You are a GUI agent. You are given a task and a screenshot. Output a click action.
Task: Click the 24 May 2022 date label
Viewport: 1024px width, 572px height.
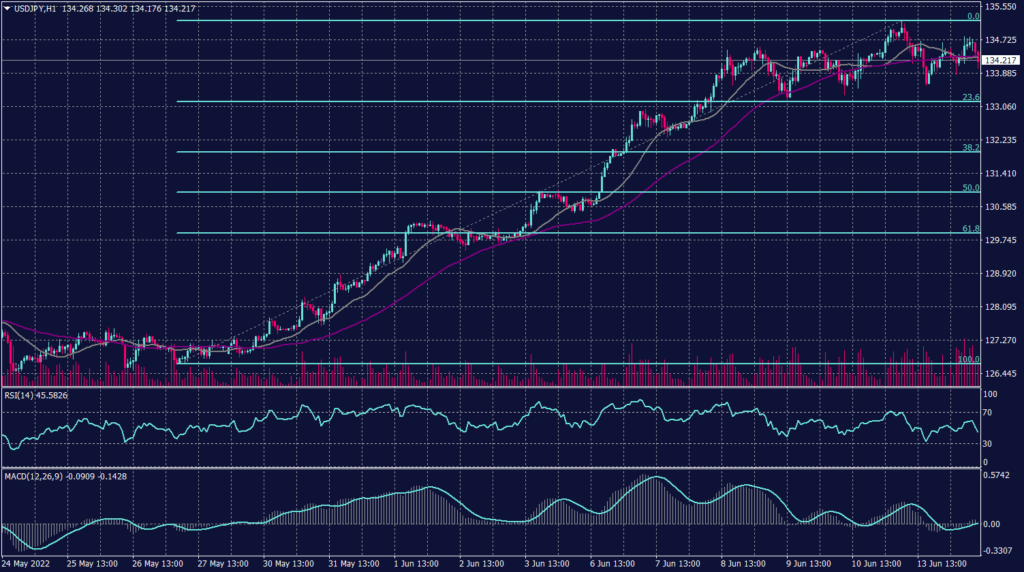[29, 565]
